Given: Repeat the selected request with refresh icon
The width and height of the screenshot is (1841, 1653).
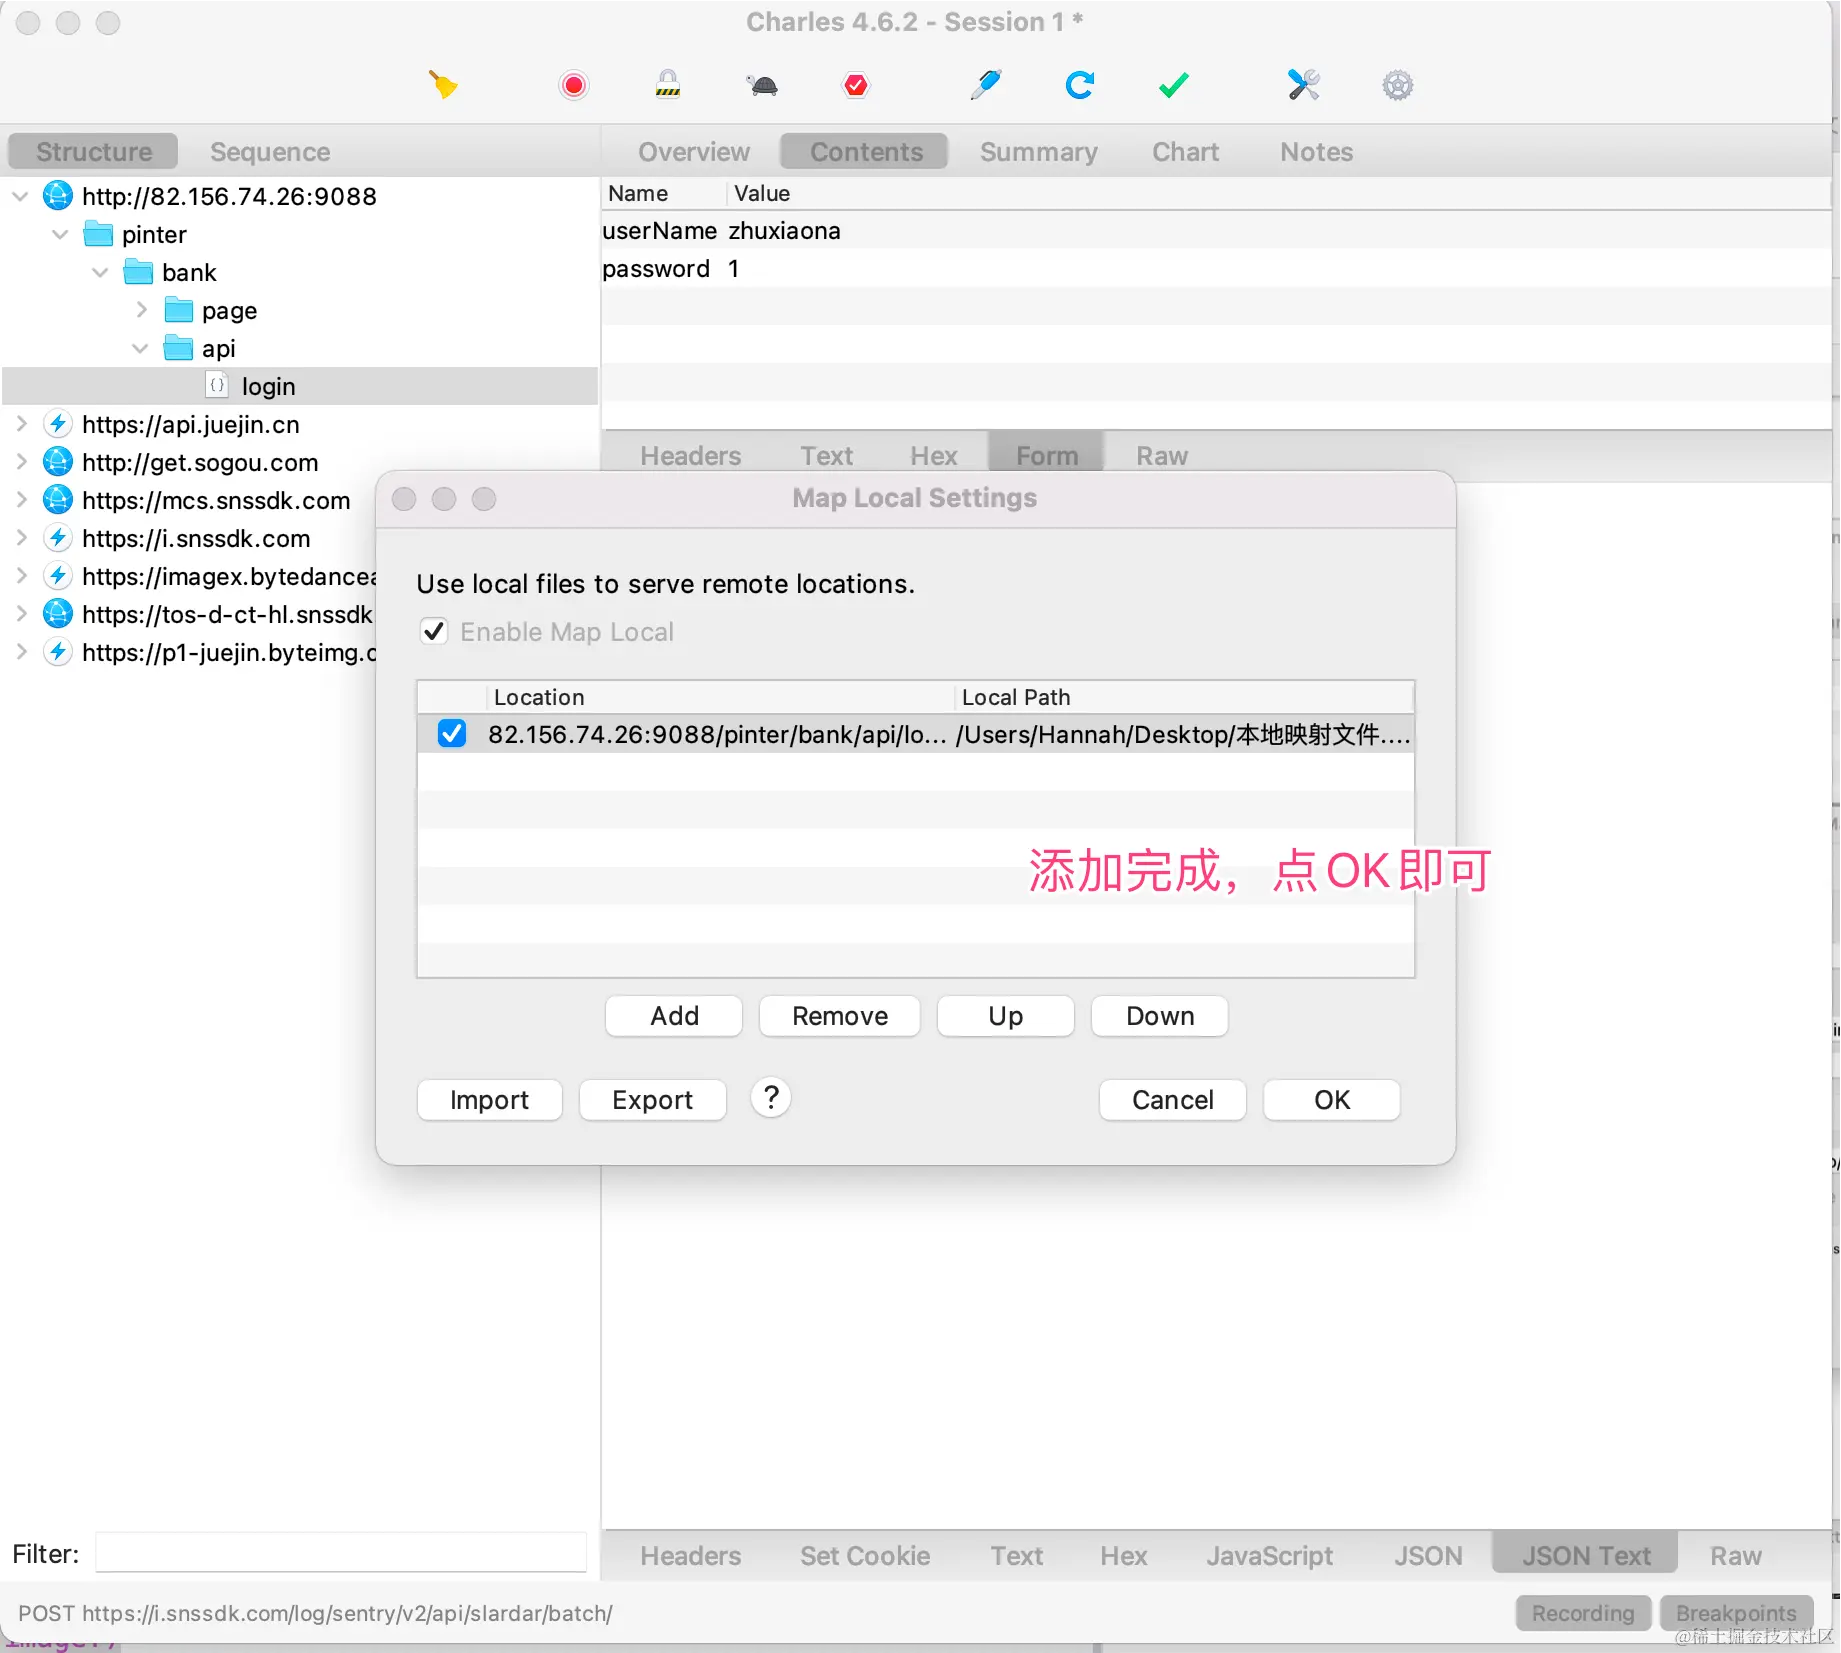Looking at the screenshot, I should coord(1080,85).
